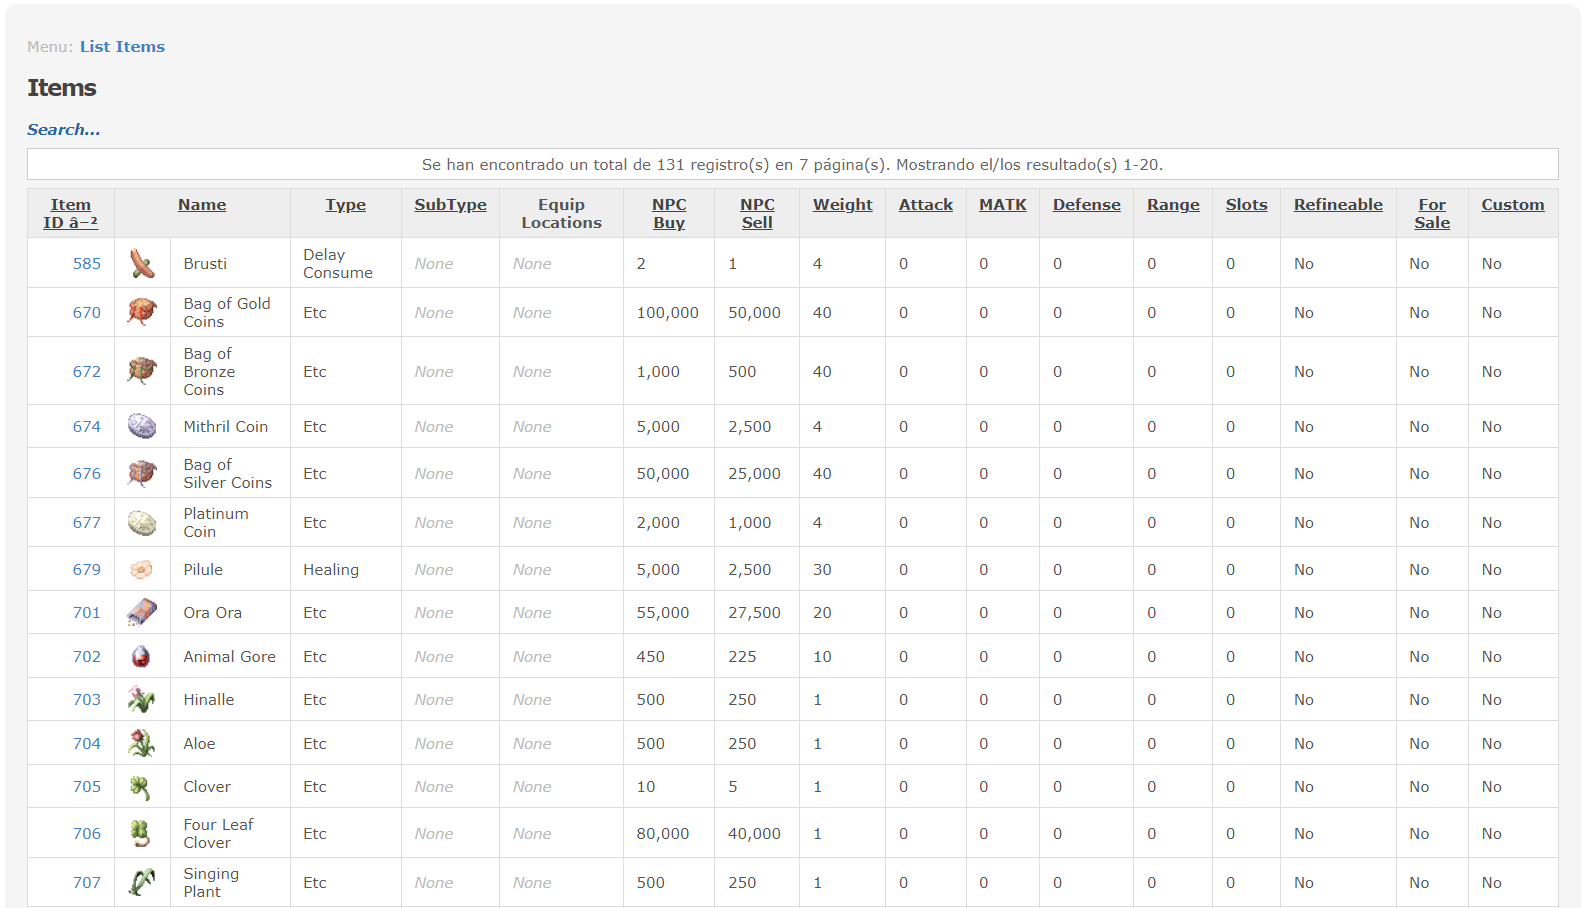
Task: Click the Animal Gore item icon
Action: [141, 656]
